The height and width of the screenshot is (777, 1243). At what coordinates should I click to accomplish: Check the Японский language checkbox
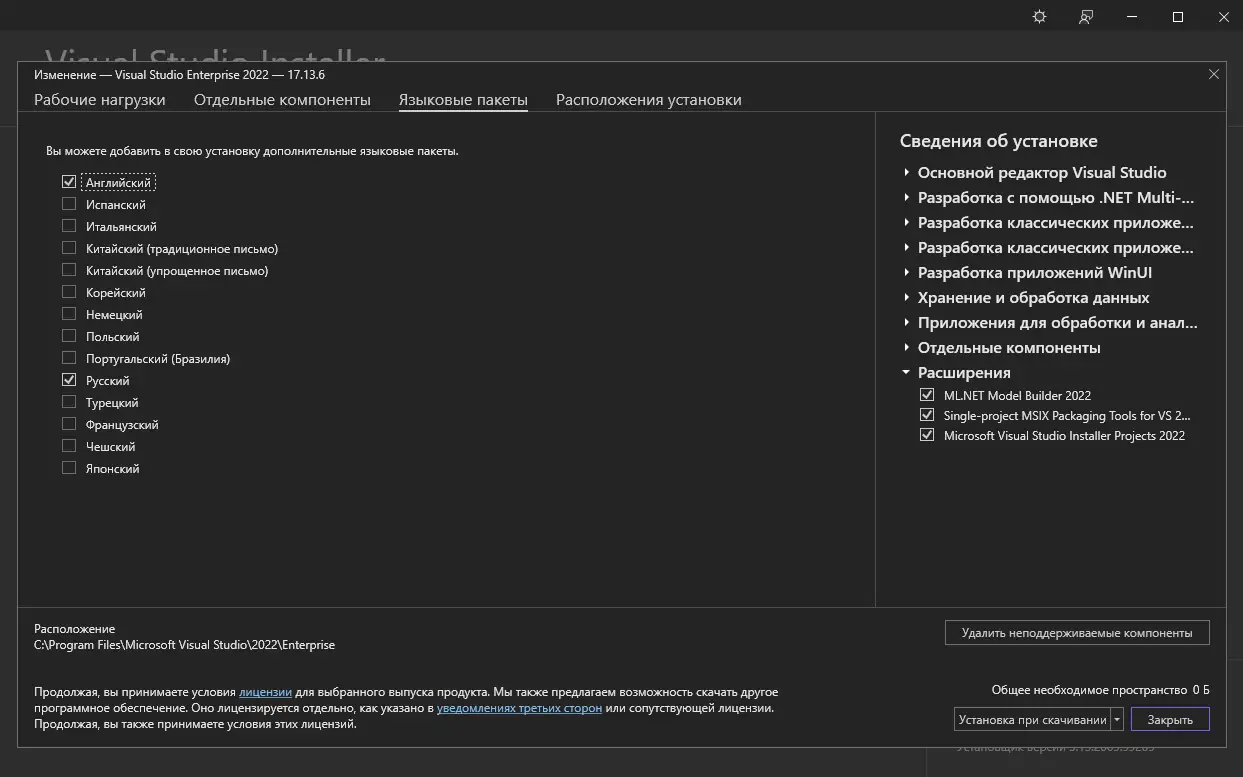pos(69,468)
